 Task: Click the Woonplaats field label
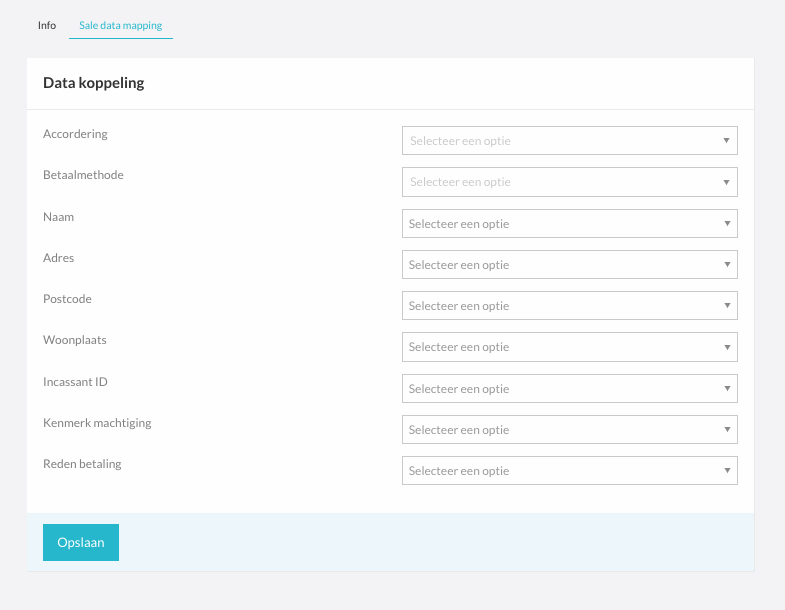click(75, 340)
